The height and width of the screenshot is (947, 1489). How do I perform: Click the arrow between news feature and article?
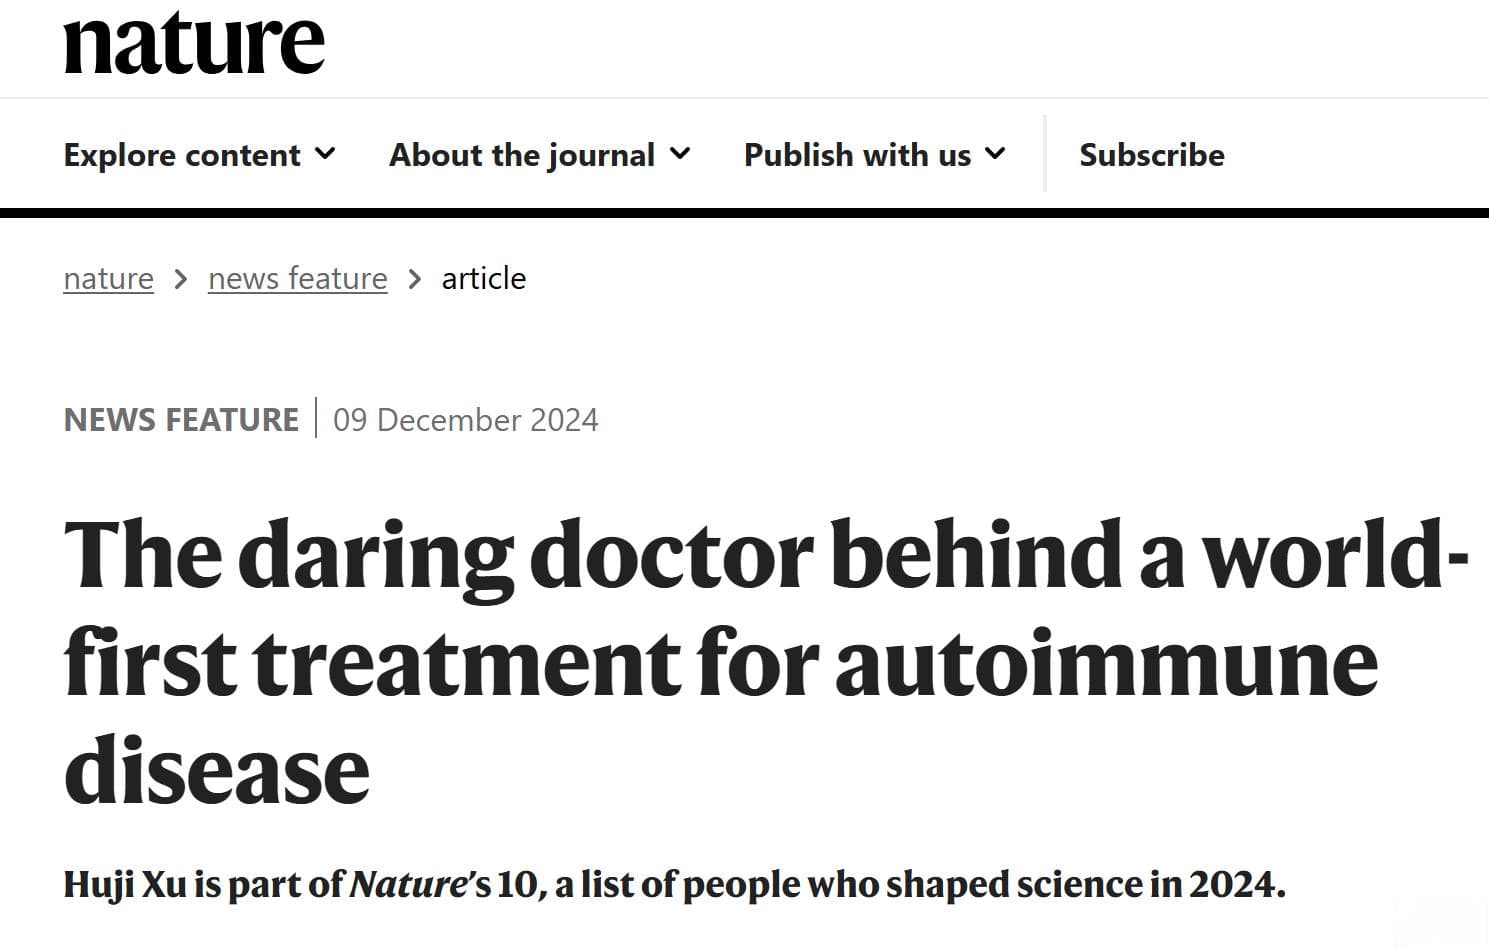point(415,279)
